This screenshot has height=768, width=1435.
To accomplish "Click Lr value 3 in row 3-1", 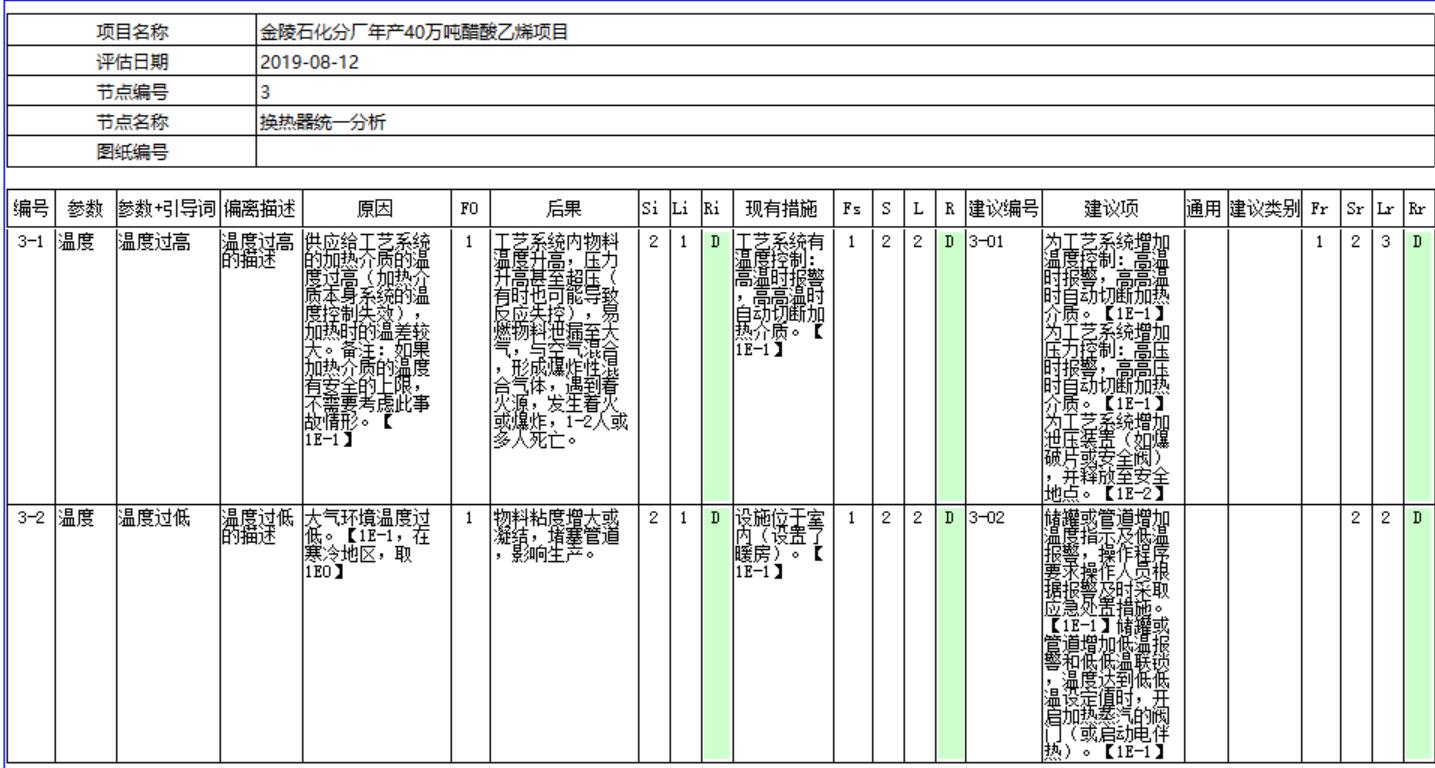I will pos(1386,366).
